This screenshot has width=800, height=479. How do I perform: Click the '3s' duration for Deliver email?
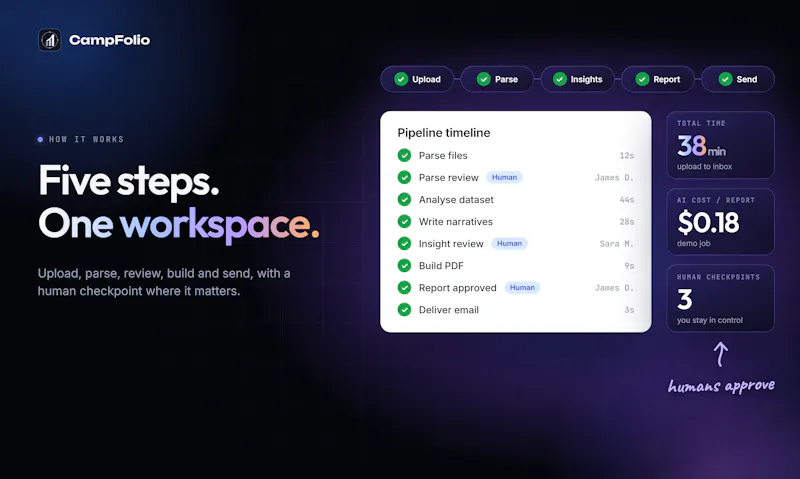(629, 310)
